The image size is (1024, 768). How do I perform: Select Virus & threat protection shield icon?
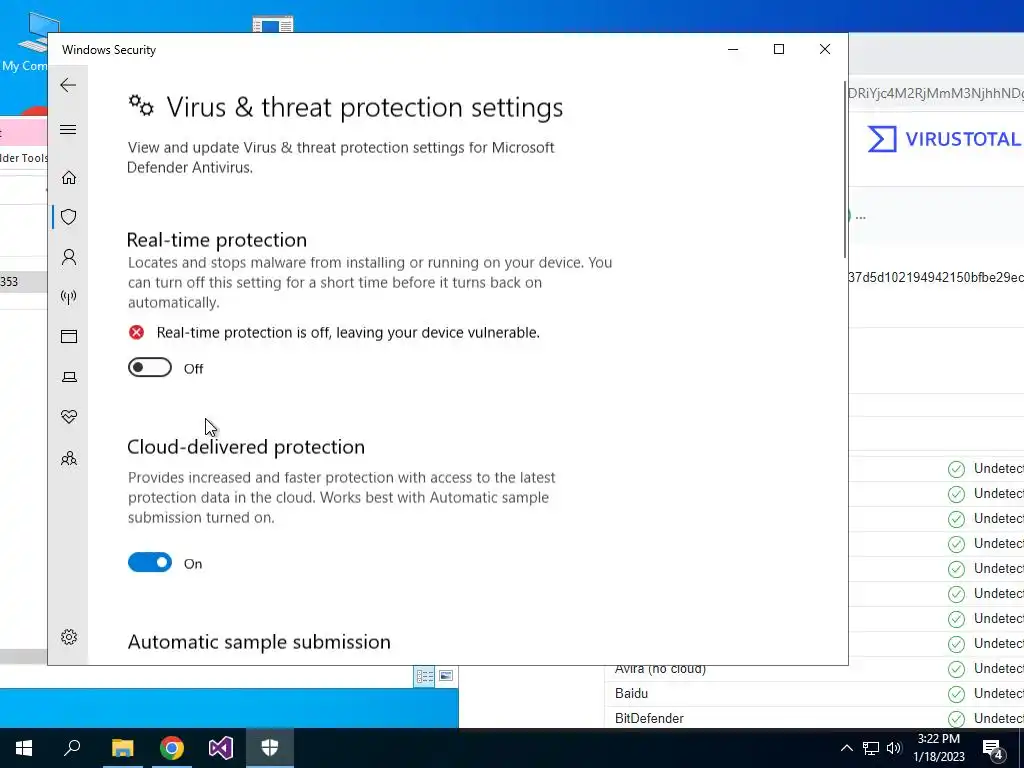69,217
